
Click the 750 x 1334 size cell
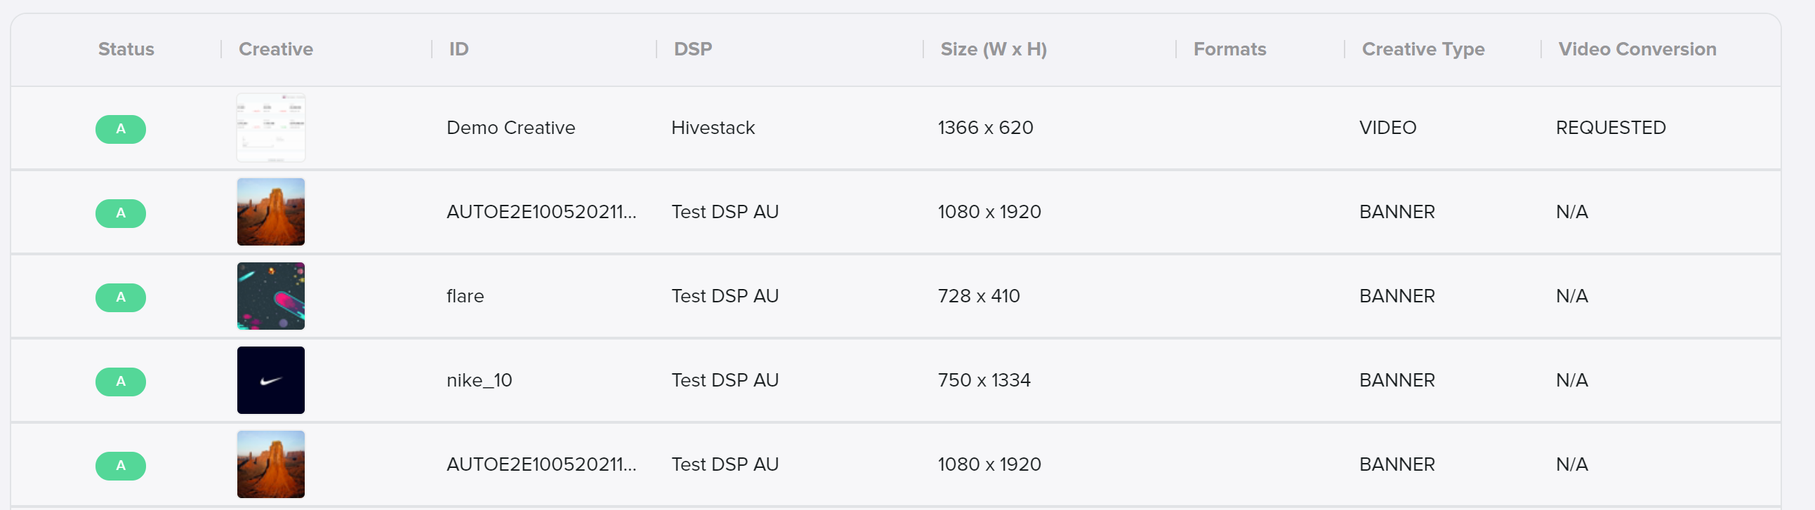coord(984,380)
